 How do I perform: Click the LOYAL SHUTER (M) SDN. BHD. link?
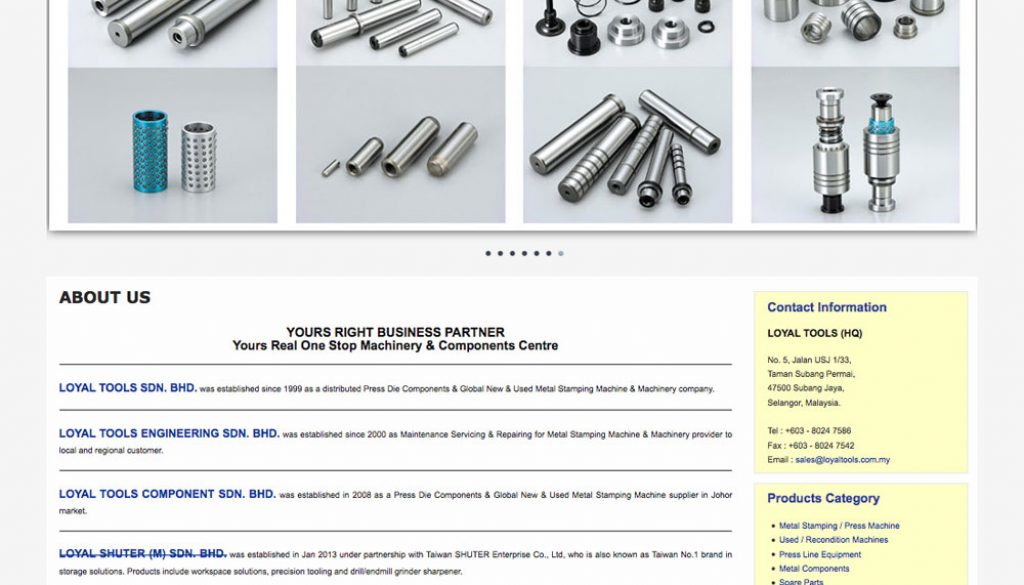(x=142, y=554)
